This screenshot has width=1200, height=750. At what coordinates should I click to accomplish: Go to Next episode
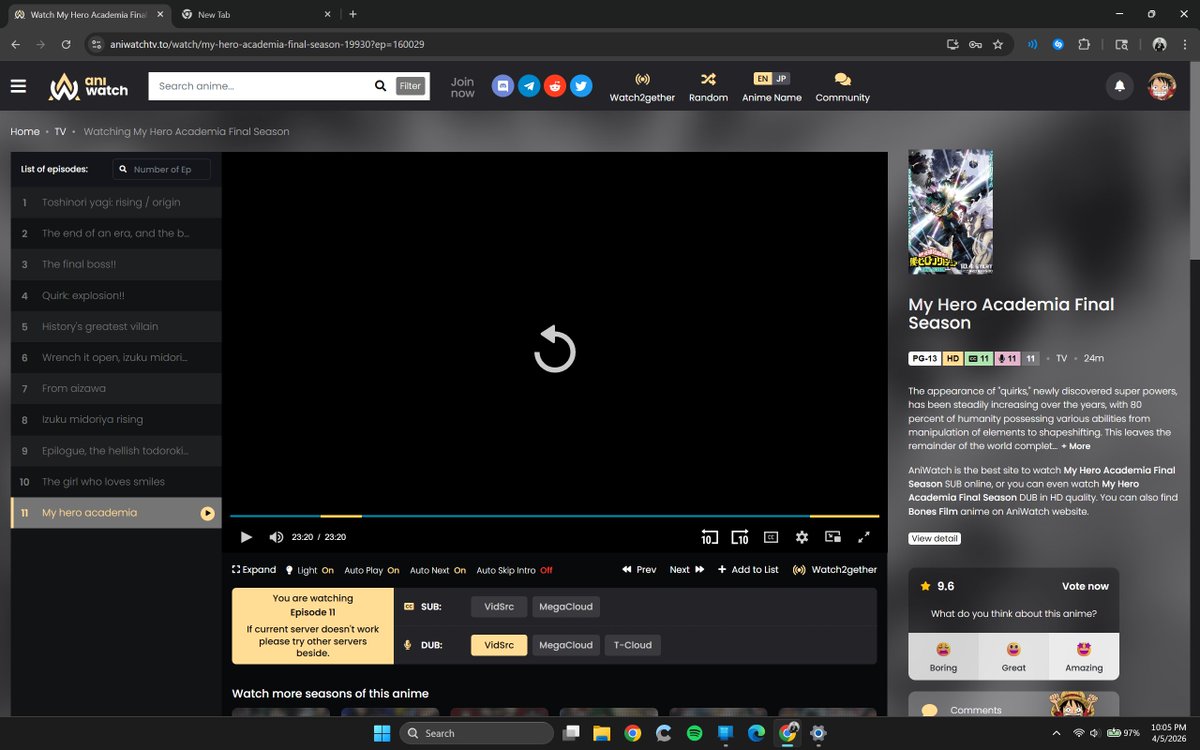pos(687,570)
